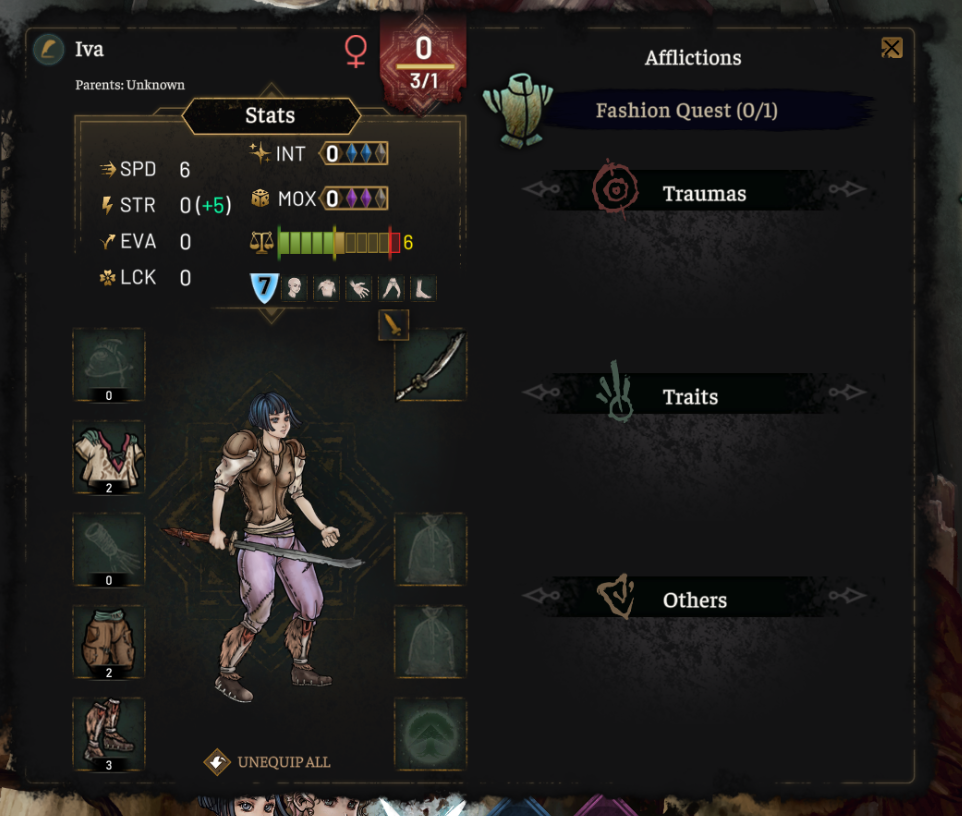Click the feet body-part armor icon
962x816 pixels.
pyautogui.click(x=423, y=287)
